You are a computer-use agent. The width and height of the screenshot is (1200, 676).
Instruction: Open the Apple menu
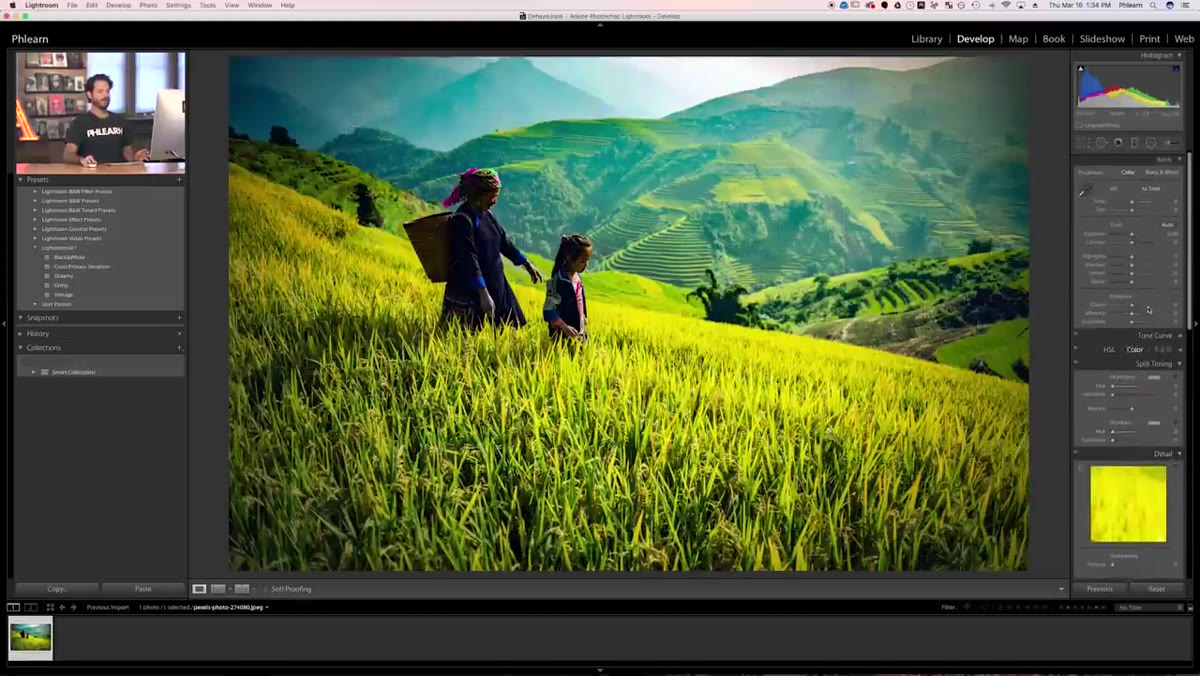(13, 5)
